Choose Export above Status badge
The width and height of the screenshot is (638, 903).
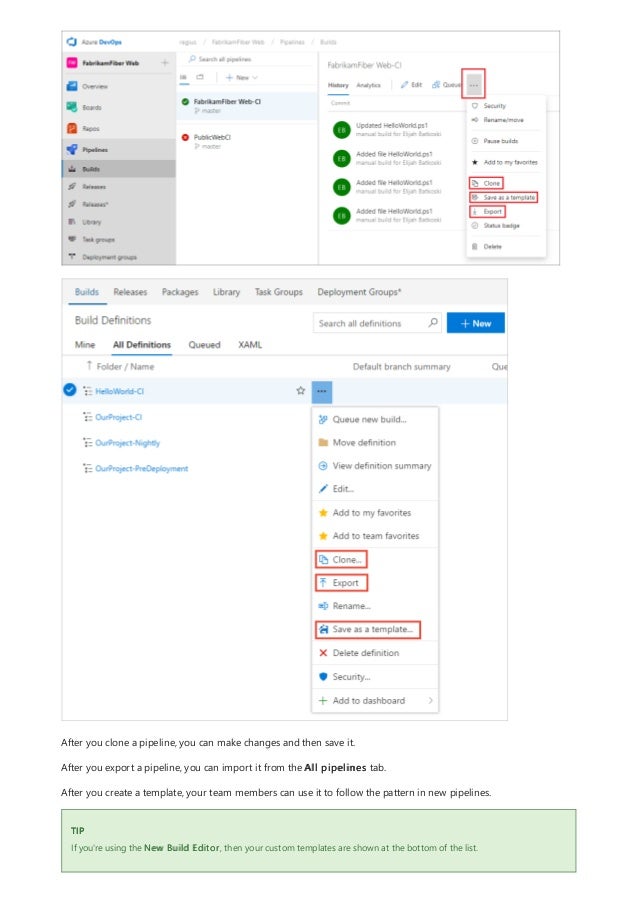point(487,212)
